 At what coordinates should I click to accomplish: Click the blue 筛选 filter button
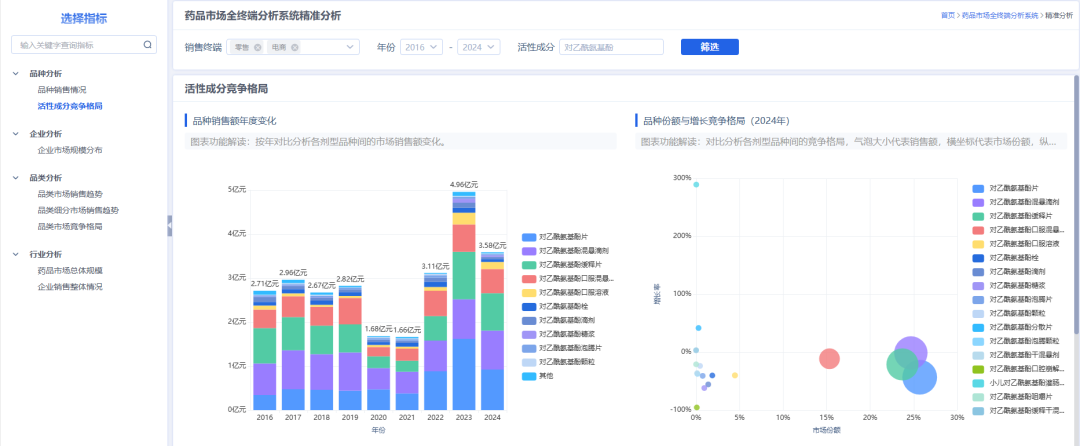point(709,47)
